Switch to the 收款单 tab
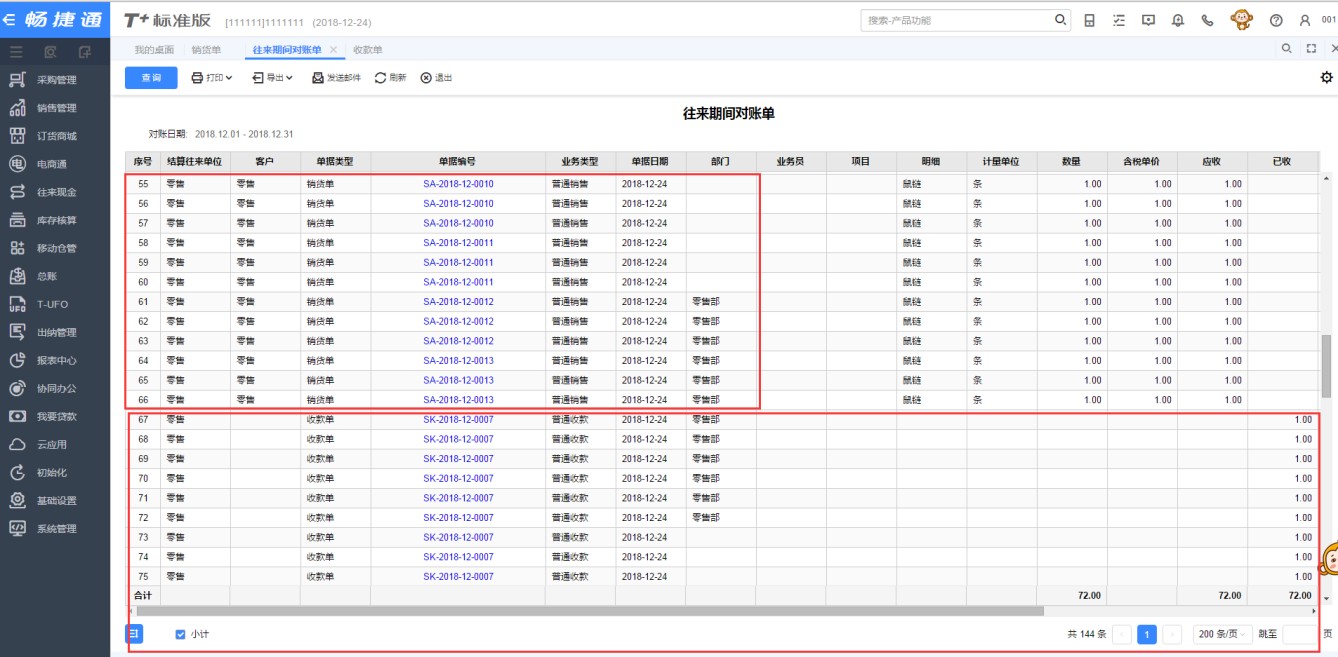The image size is (1338, 657). [368, 50]
